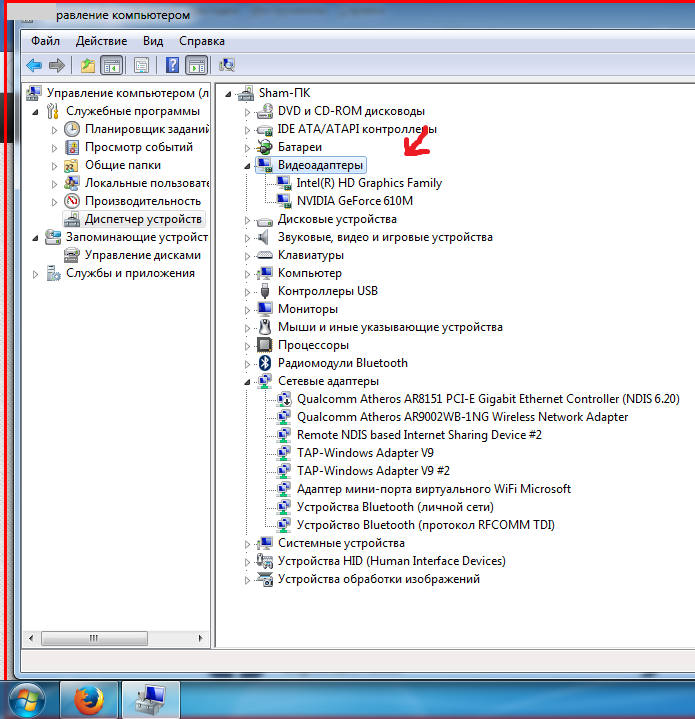Open the Справка menu

pos(201,41)
